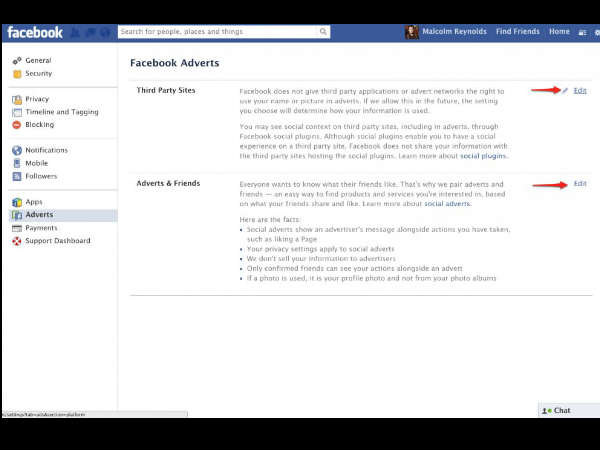Edit Adverts & Friends setting
The height and width of the screenshot is (450, 600).
pyautogui.click(x=580, y=184)
